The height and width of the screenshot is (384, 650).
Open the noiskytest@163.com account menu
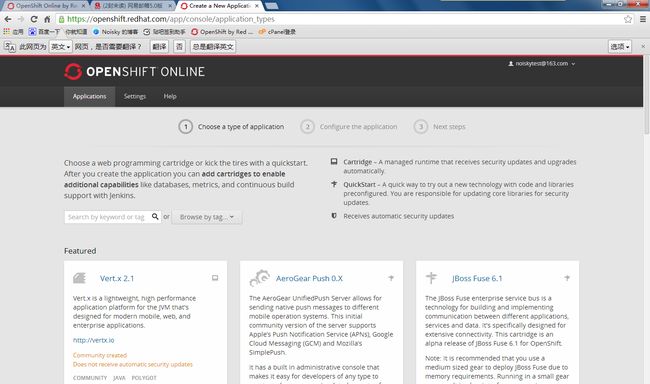(x=541, y=63)
